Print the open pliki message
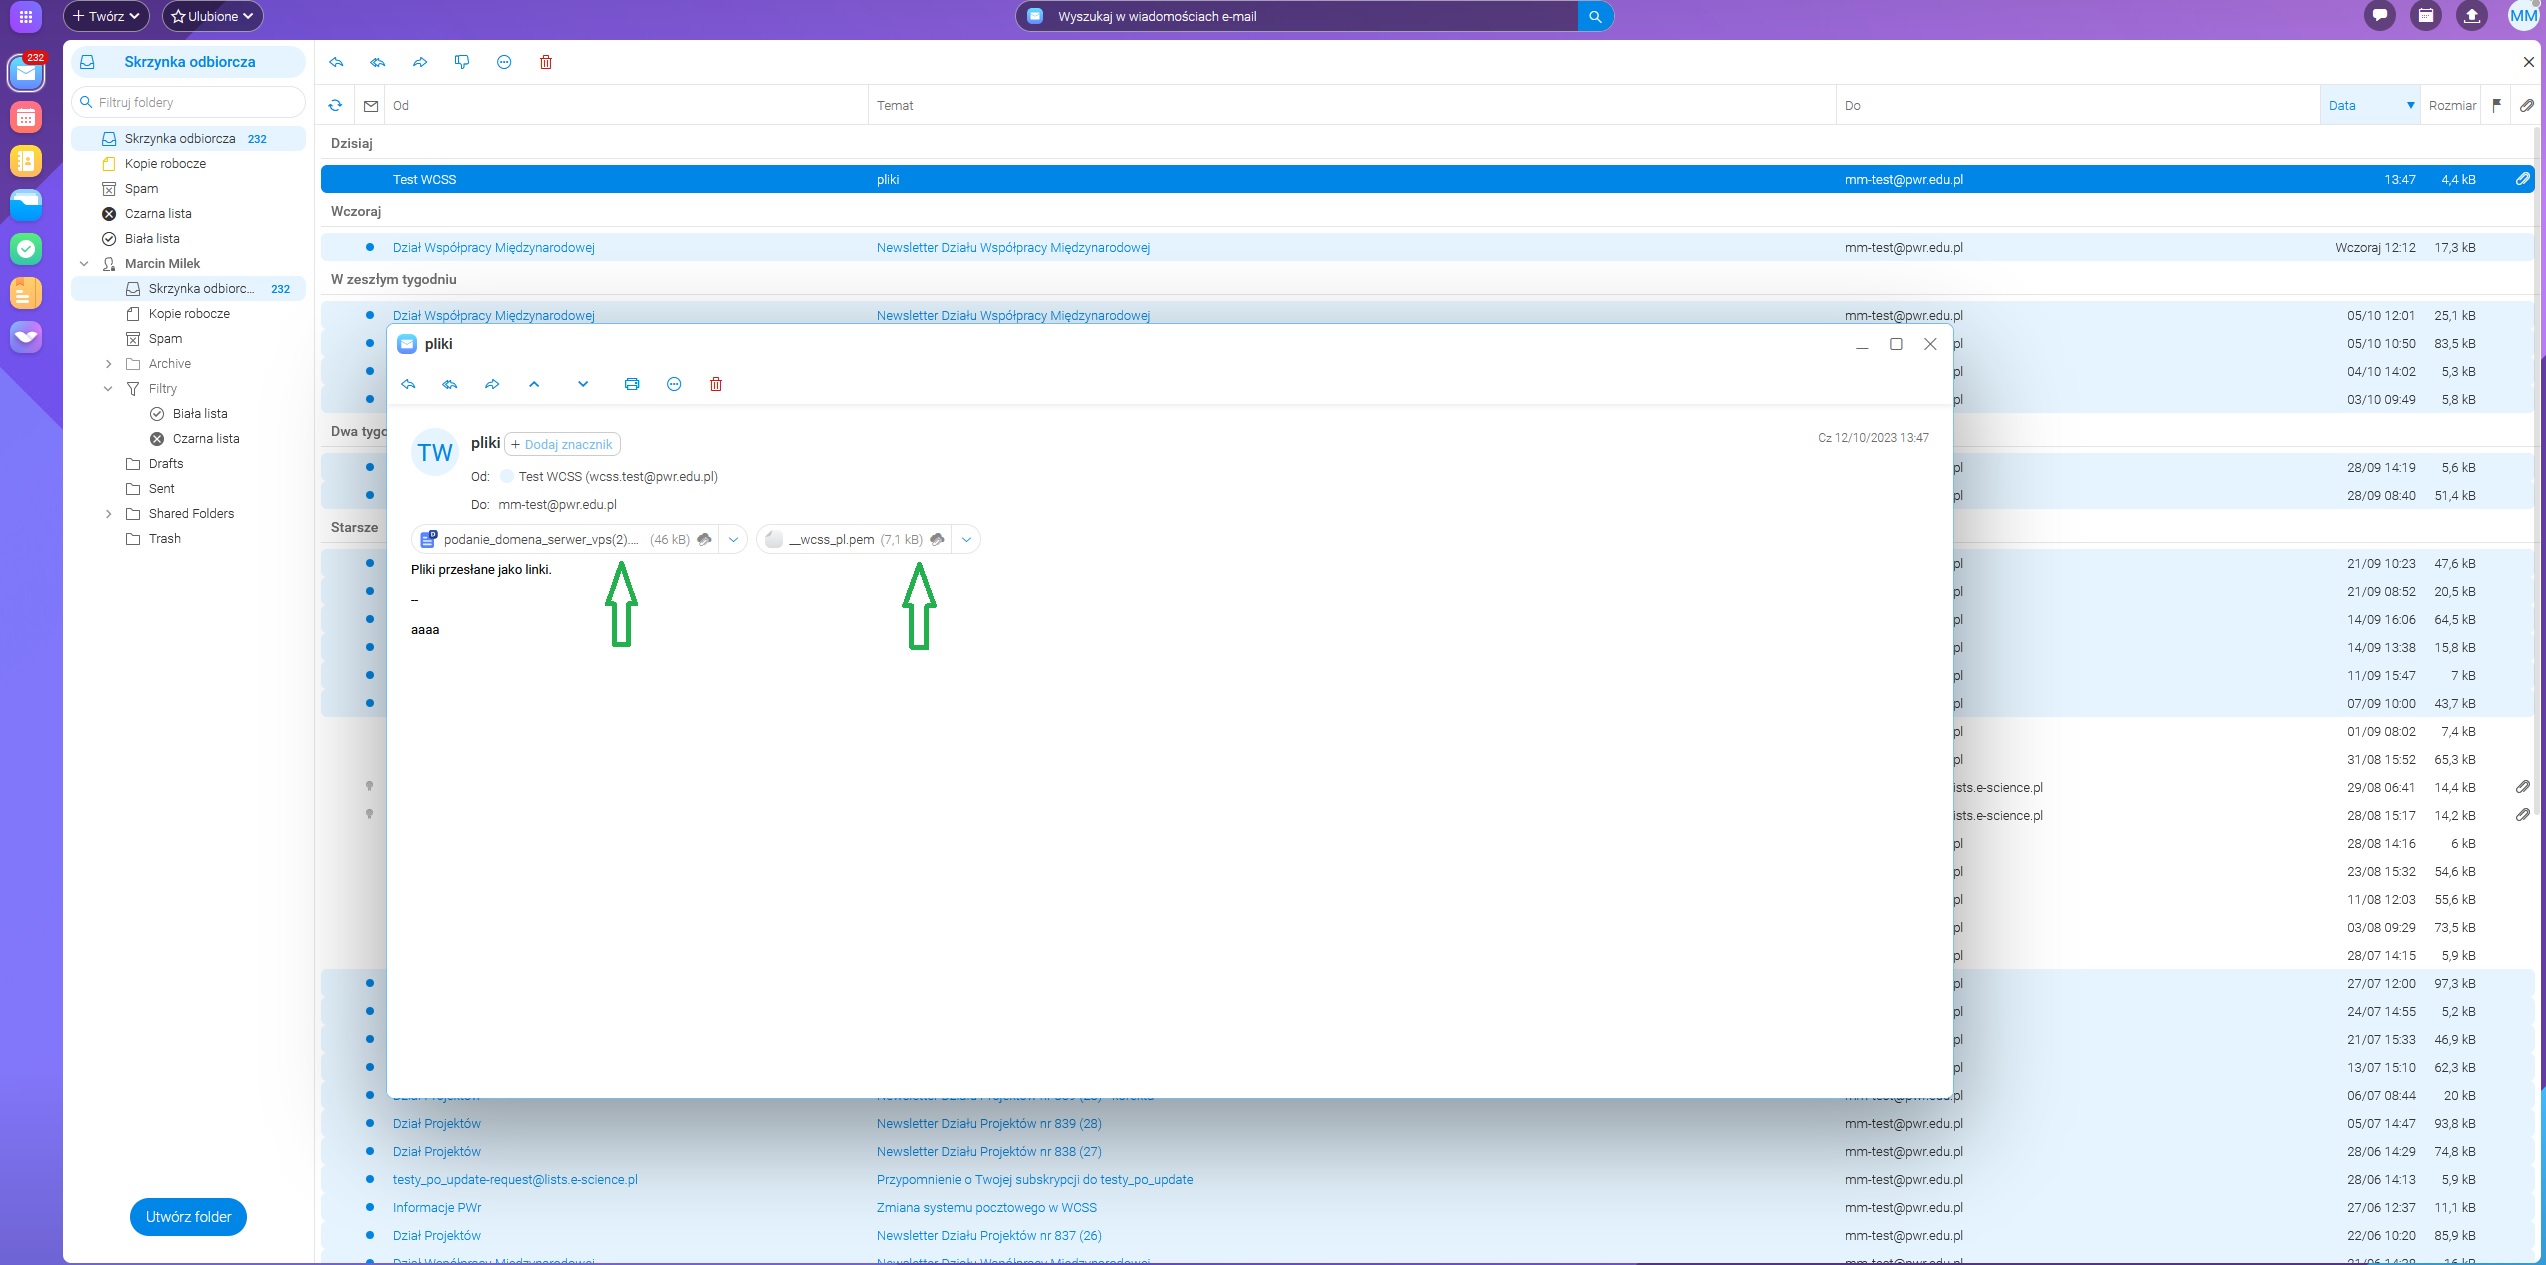The height and width of the screenshot is (1265, 2546). tap(631, 384)
